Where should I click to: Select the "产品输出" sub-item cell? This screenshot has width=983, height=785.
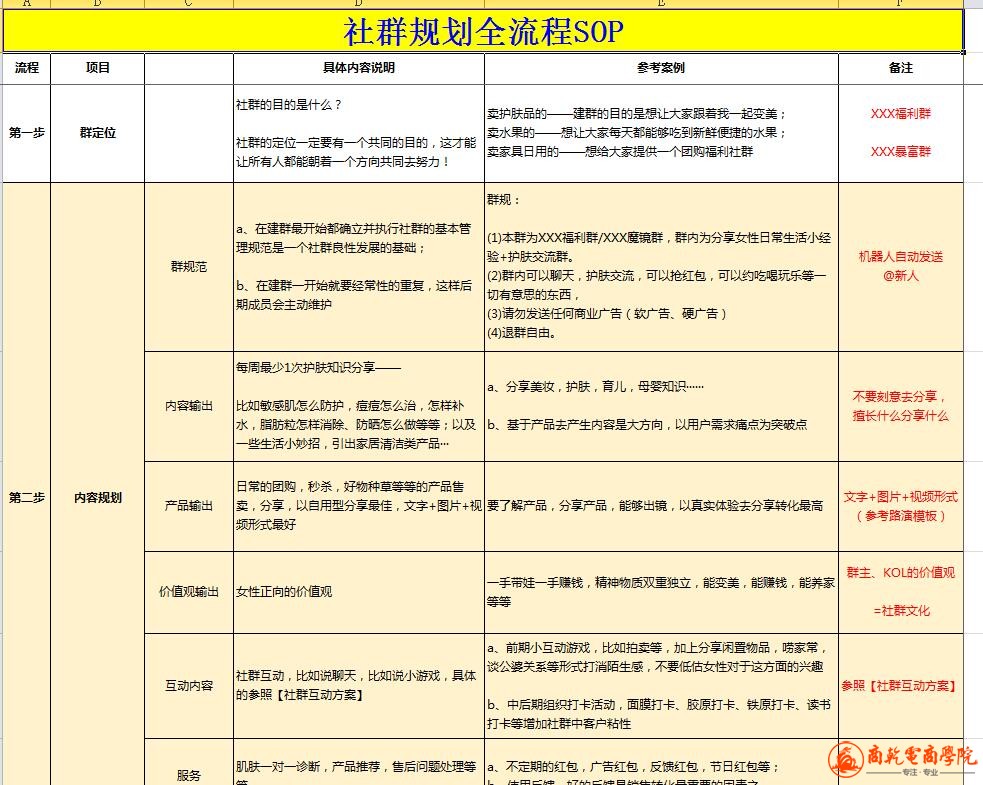click(189, 506)
